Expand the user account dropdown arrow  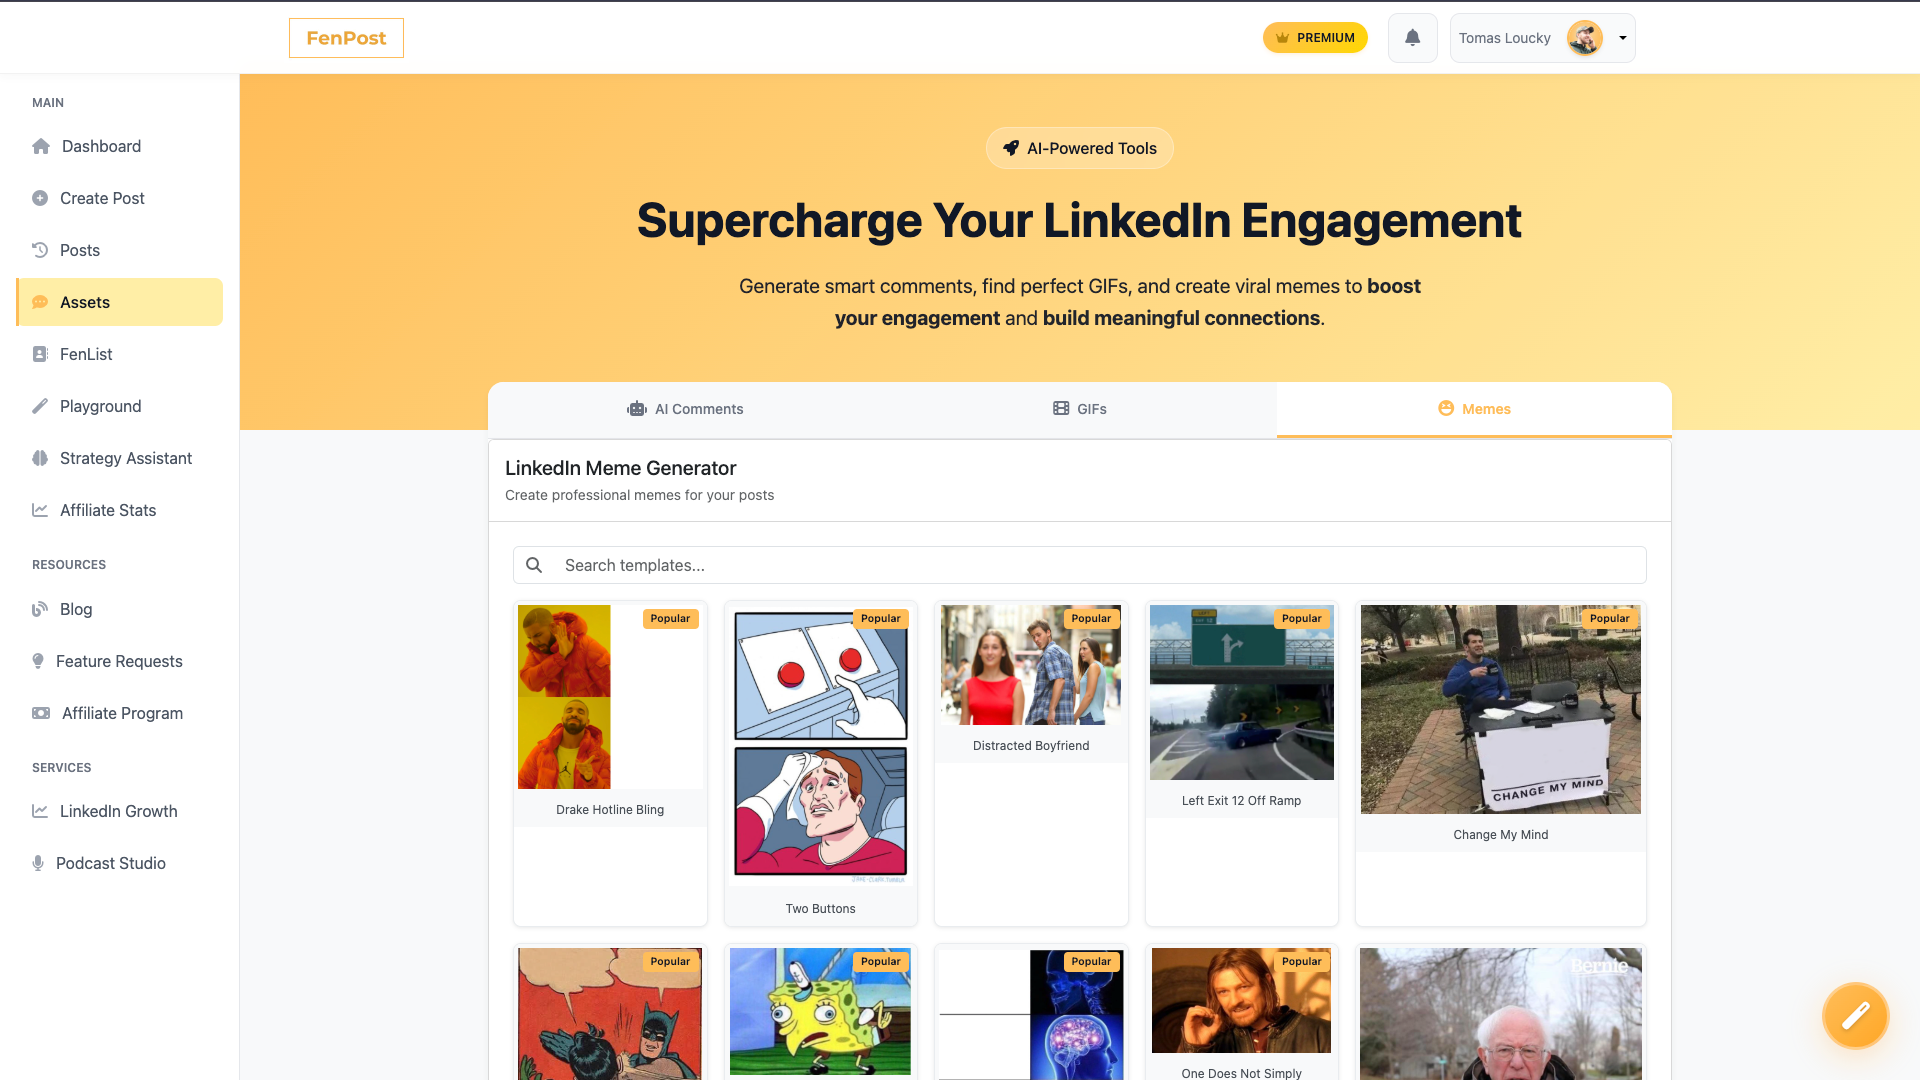(1623, 38)
